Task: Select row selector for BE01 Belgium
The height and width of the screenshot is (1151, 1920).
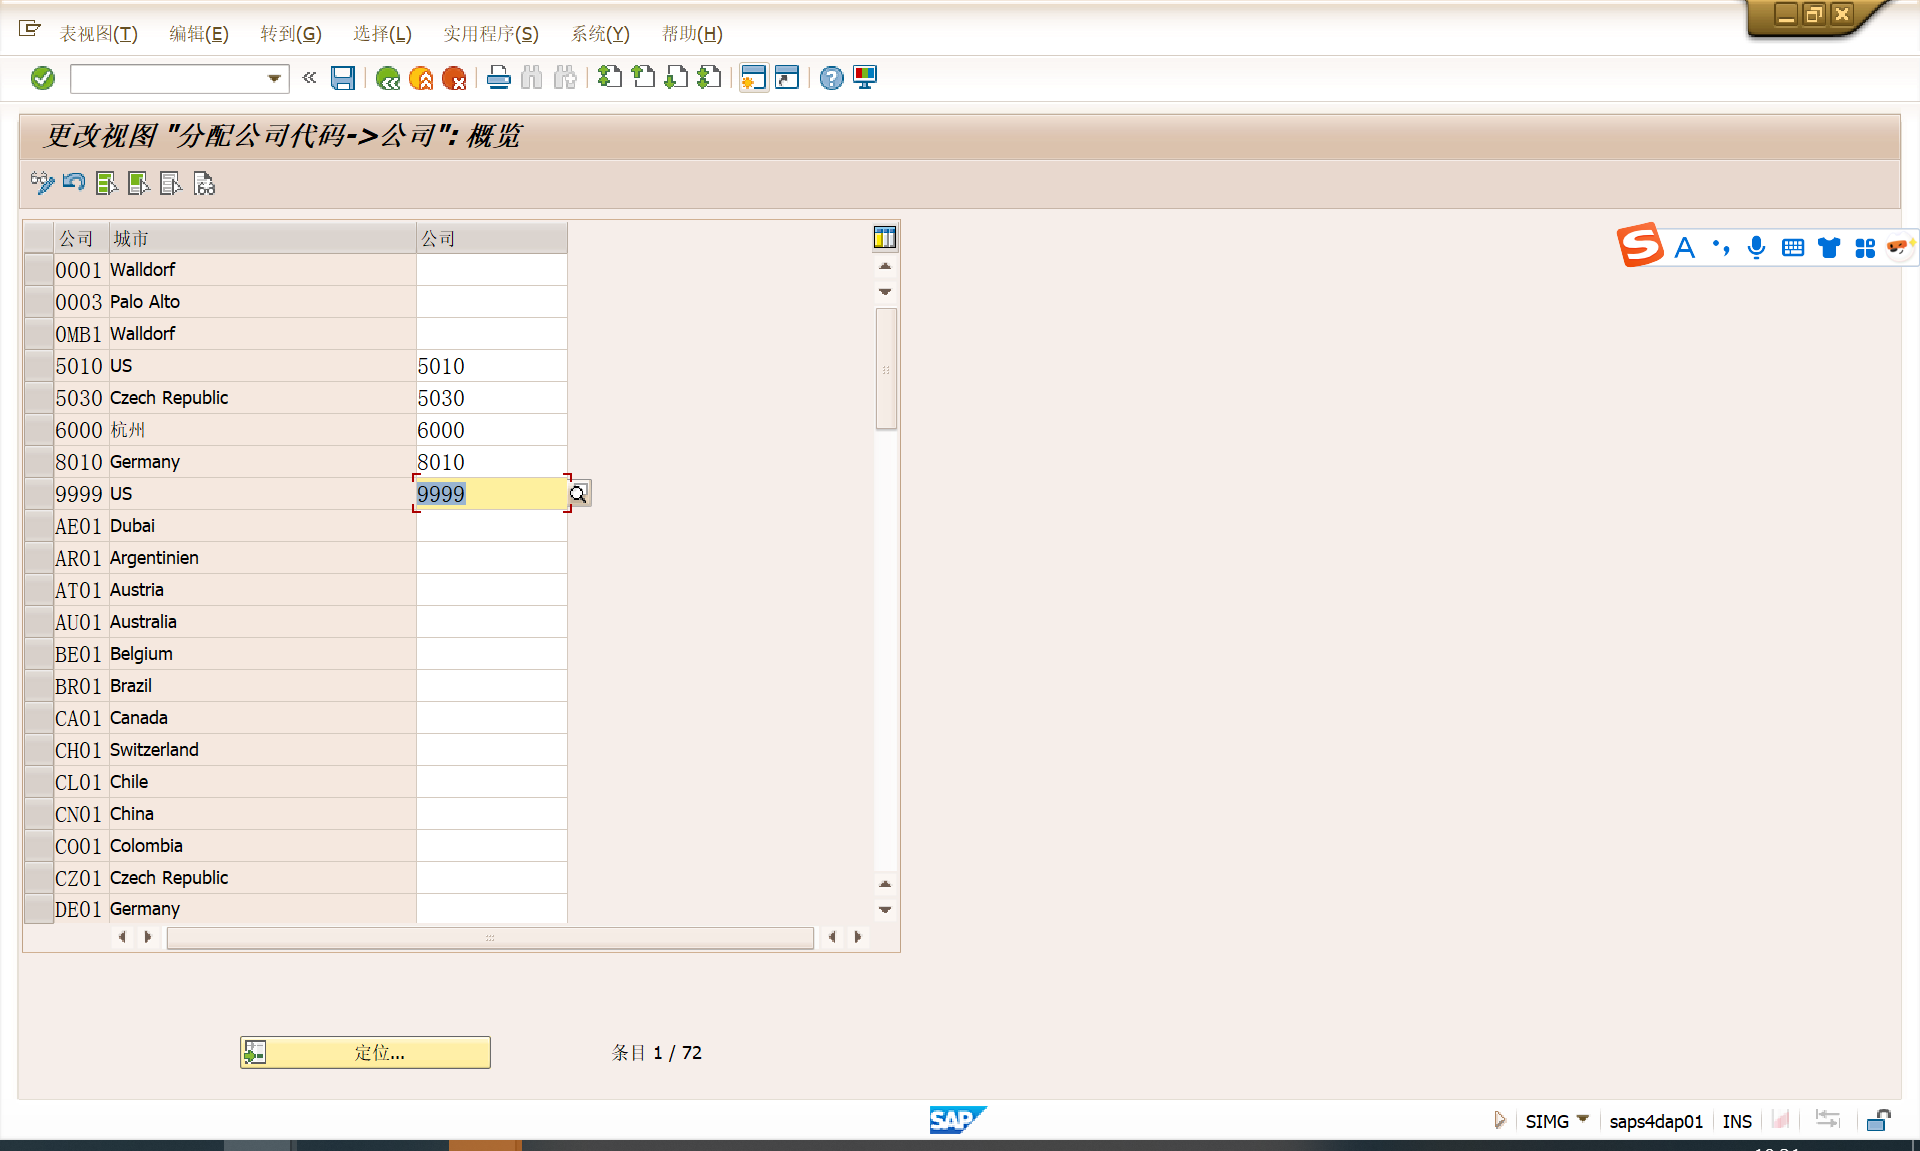Action: pyautogui.click(x=39, y=654)
